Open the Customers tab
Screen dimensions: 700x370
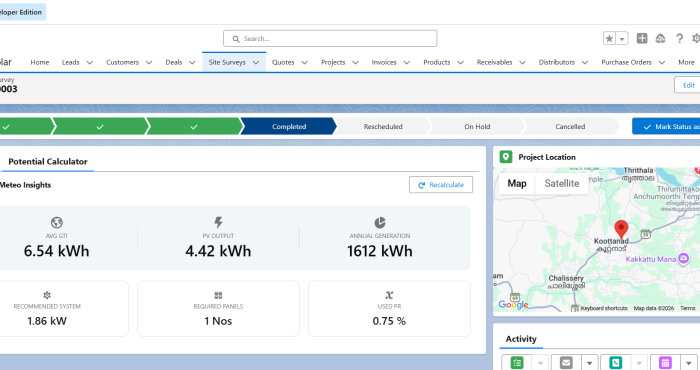122,62
